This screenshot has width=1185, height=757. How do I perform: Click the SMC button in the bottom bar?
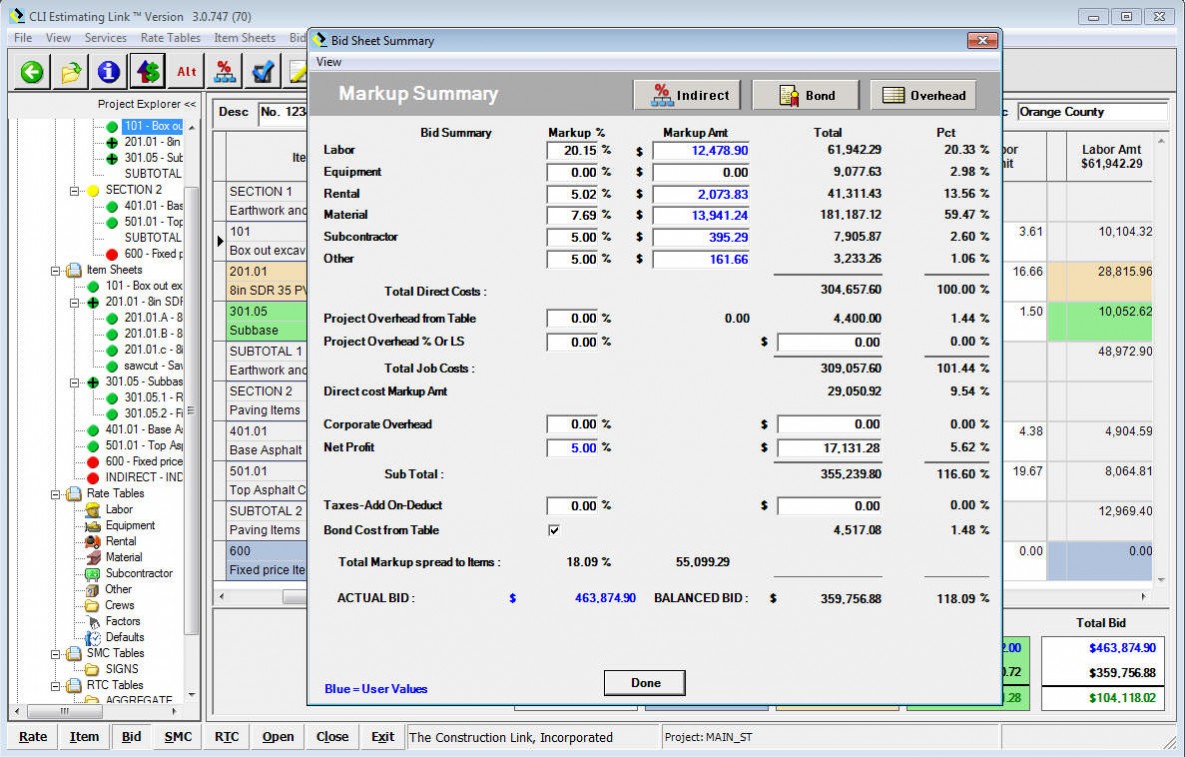coord(178,737)
